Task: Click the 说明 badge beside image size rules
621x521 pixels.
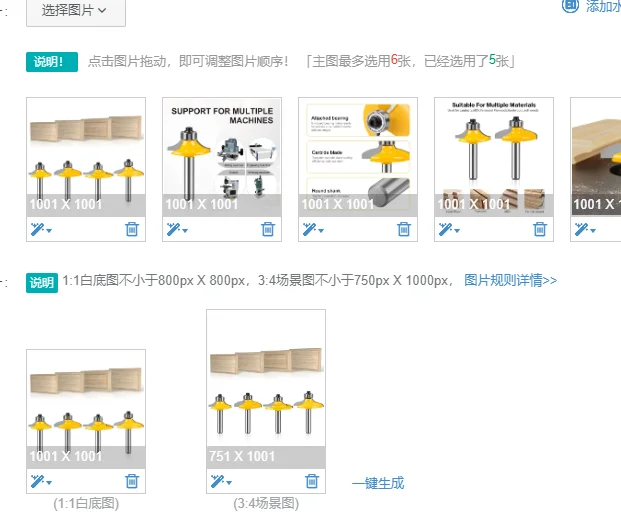Action: click(x=42, y=283)
